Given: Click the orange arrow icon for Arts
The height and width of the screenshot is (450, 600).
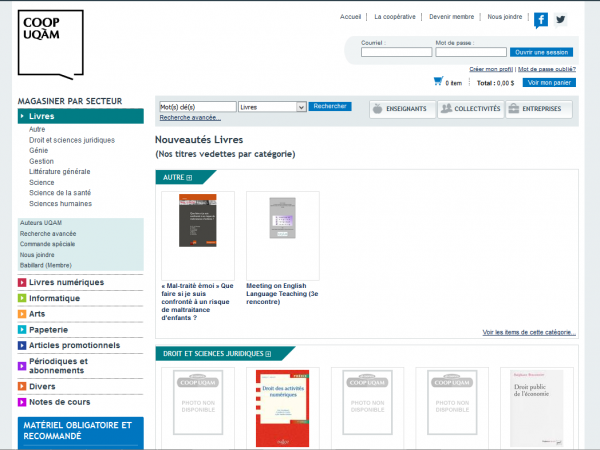Looking at the screenshot, I should [x=22, y=314].
